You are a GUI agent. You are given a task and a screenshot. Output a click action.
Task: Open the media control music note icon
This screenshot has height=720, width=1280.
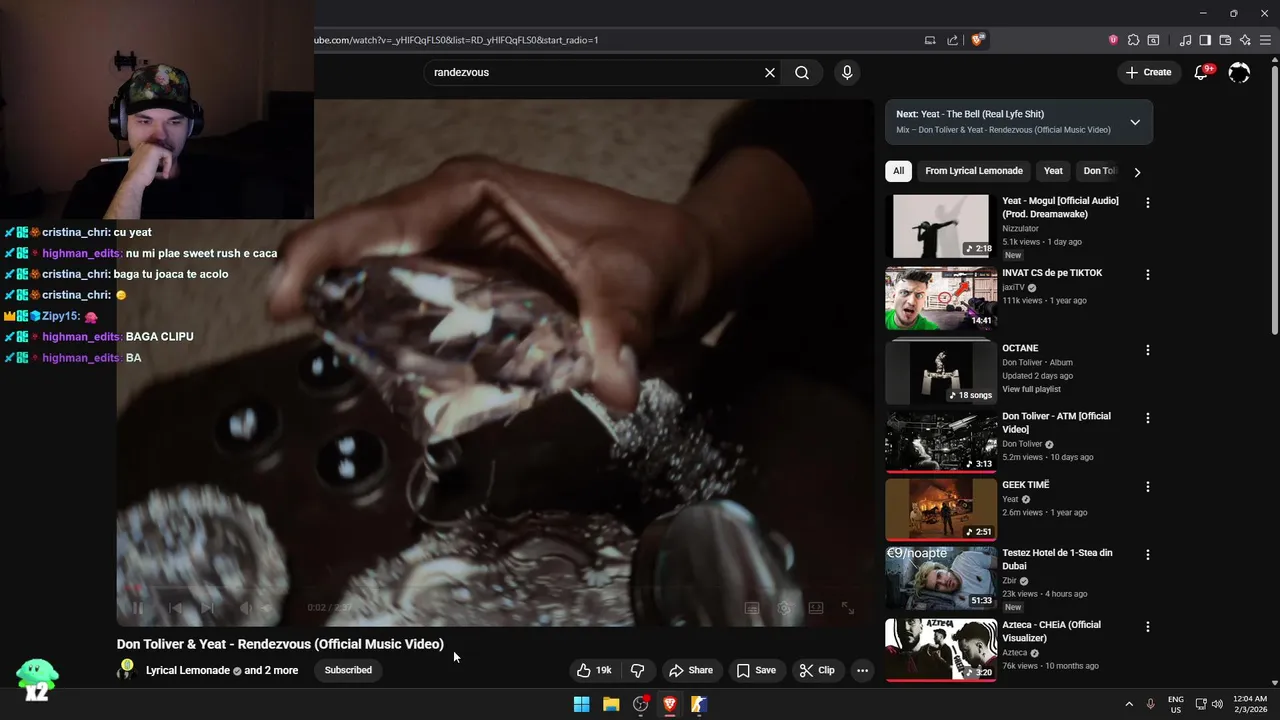[x=1185, y=40]
